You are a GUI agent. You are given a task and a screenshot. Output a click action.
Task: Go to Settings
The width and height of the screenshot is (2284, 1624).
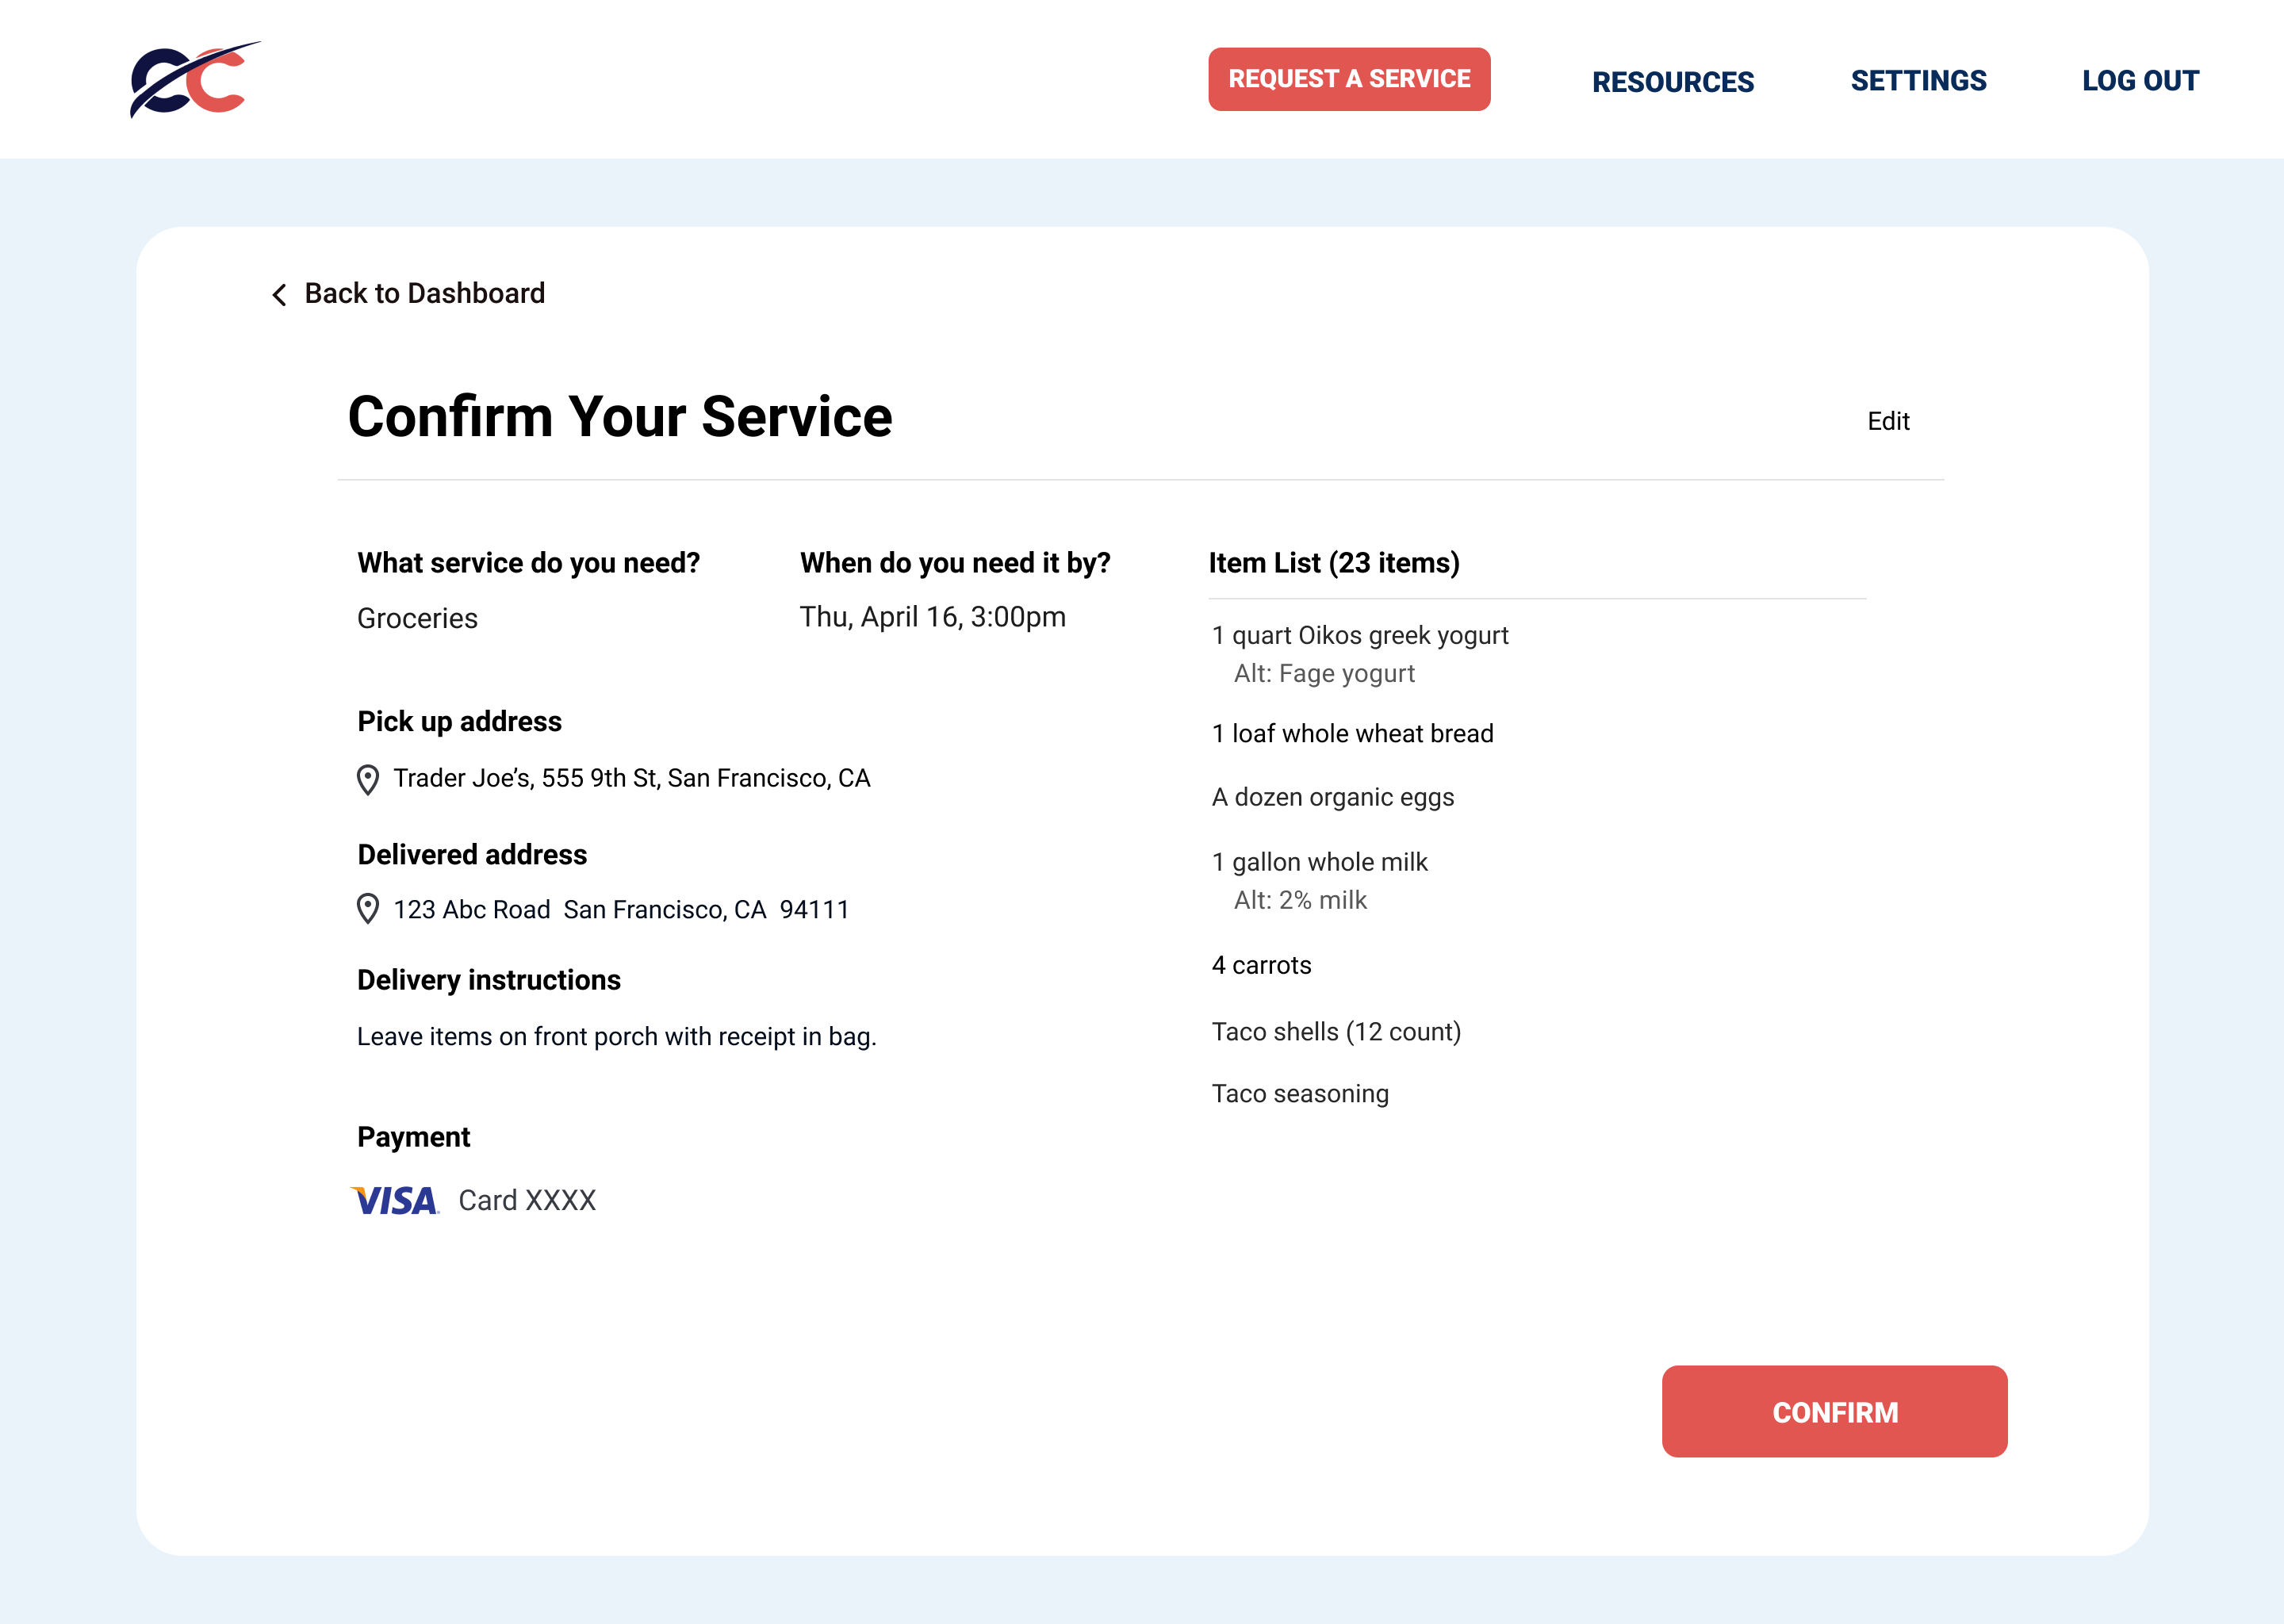(1918, 81)
